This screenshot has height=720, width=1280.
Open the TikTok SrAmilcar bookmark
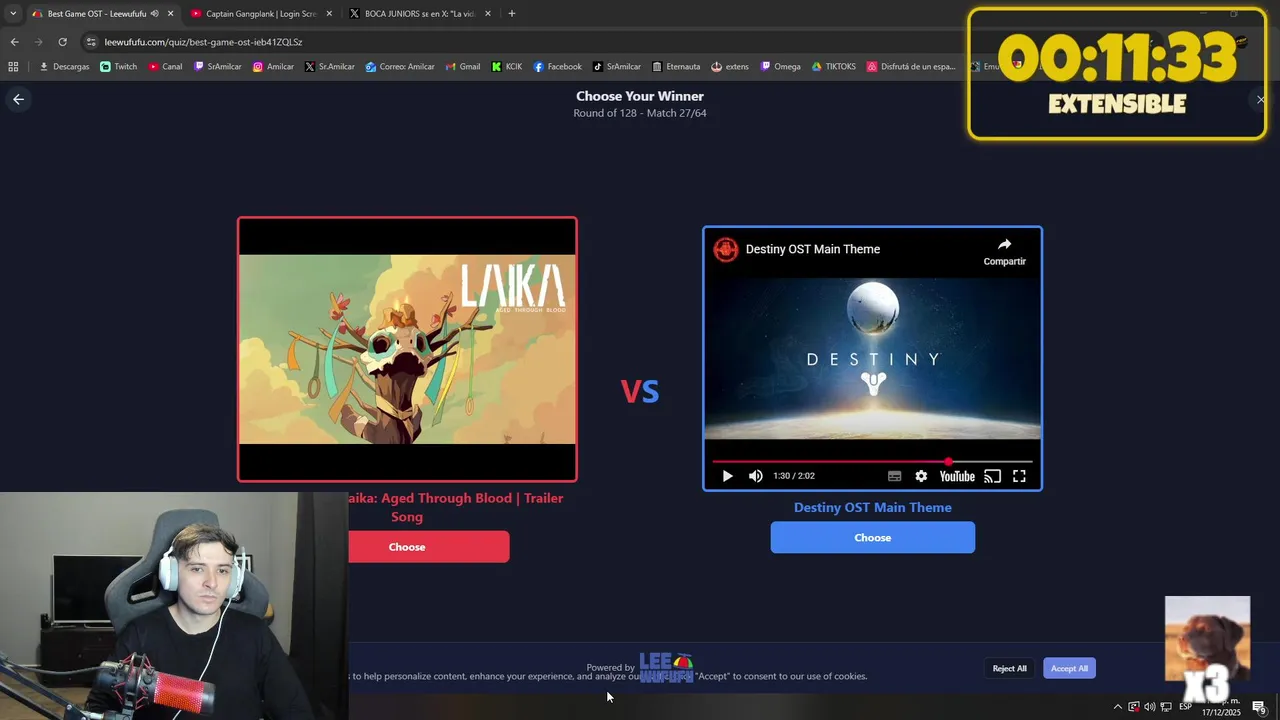[617, 67]
